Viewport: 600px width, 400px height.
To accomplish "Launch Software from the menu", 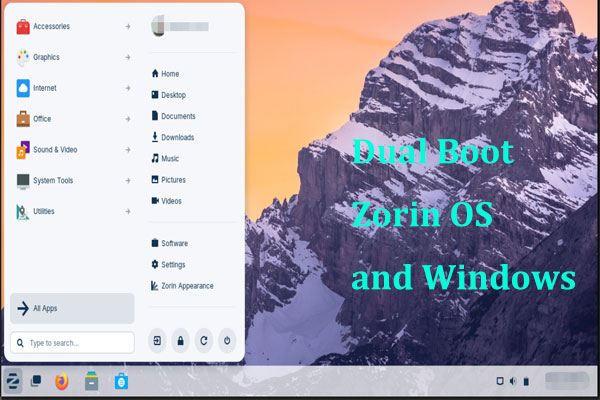I will pos(170,243).
